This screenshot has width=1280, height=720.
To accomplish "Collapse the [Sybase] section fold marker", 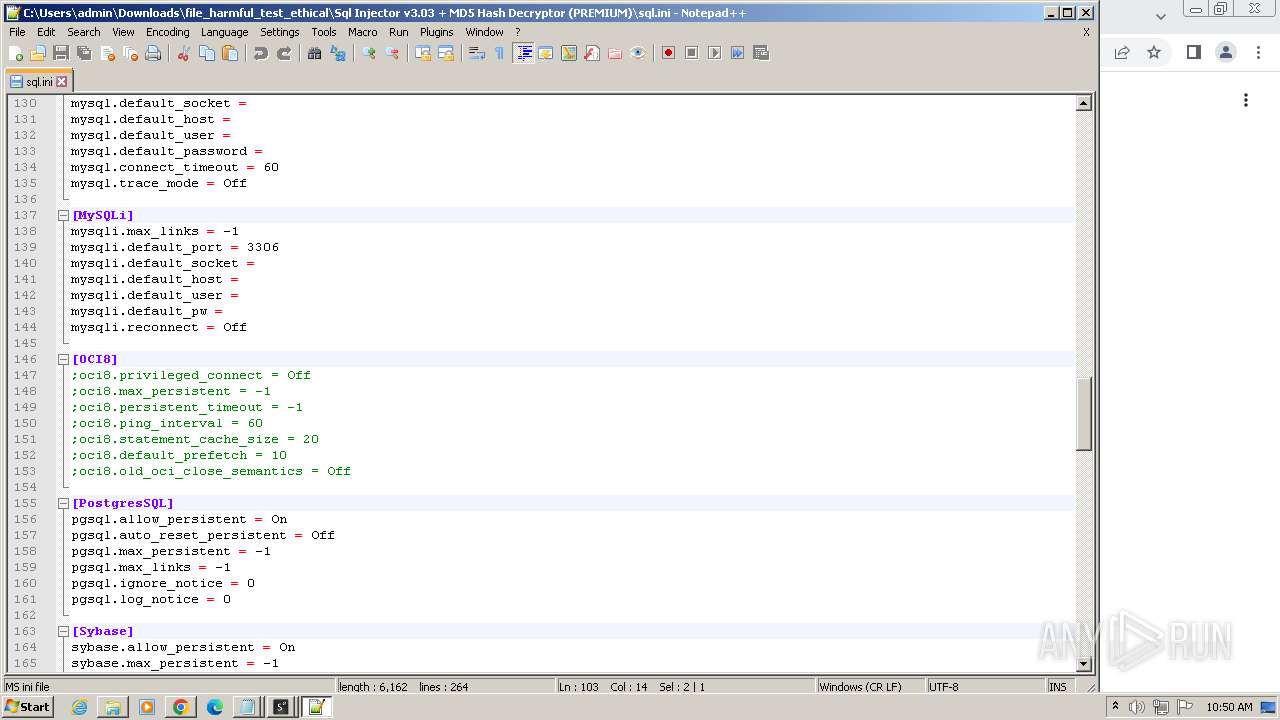I will pos(63,631).
